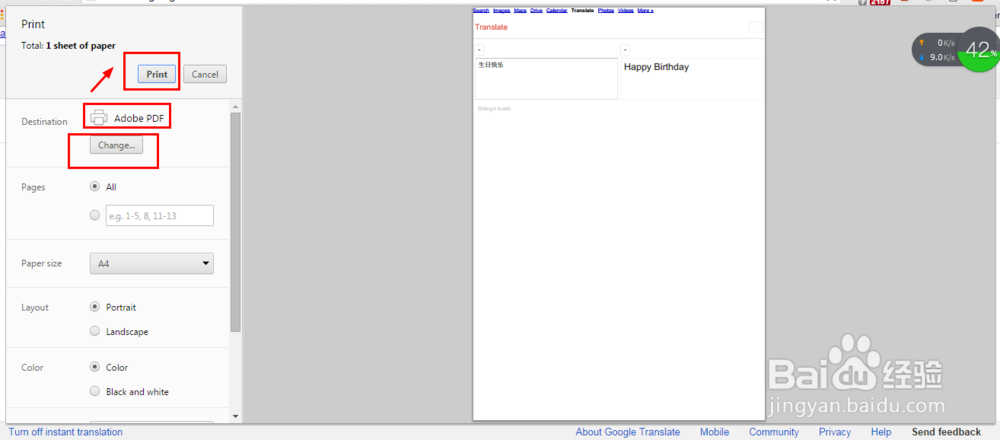Click More » link in preview header
The height and width of the screenshot is (440, 1000).
645,11
